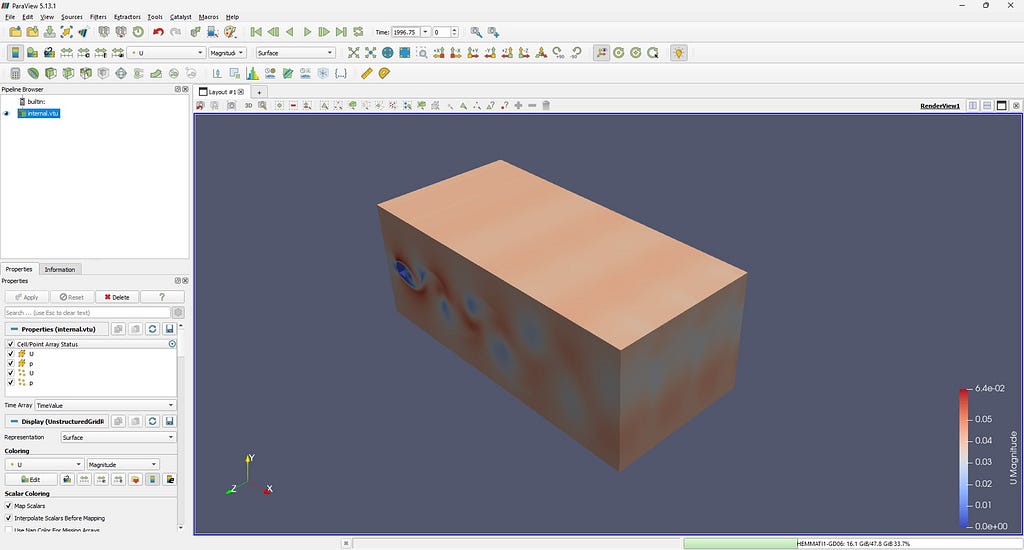
Task: Apply the Glyph filter icon
Action: [121, 74]
